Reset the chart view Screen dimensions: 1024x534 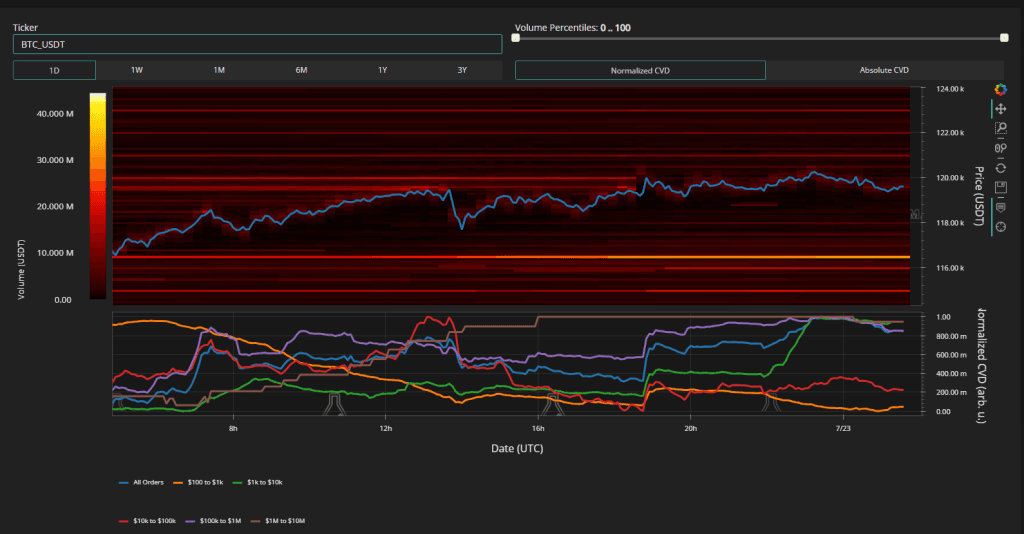[1000, 168]
